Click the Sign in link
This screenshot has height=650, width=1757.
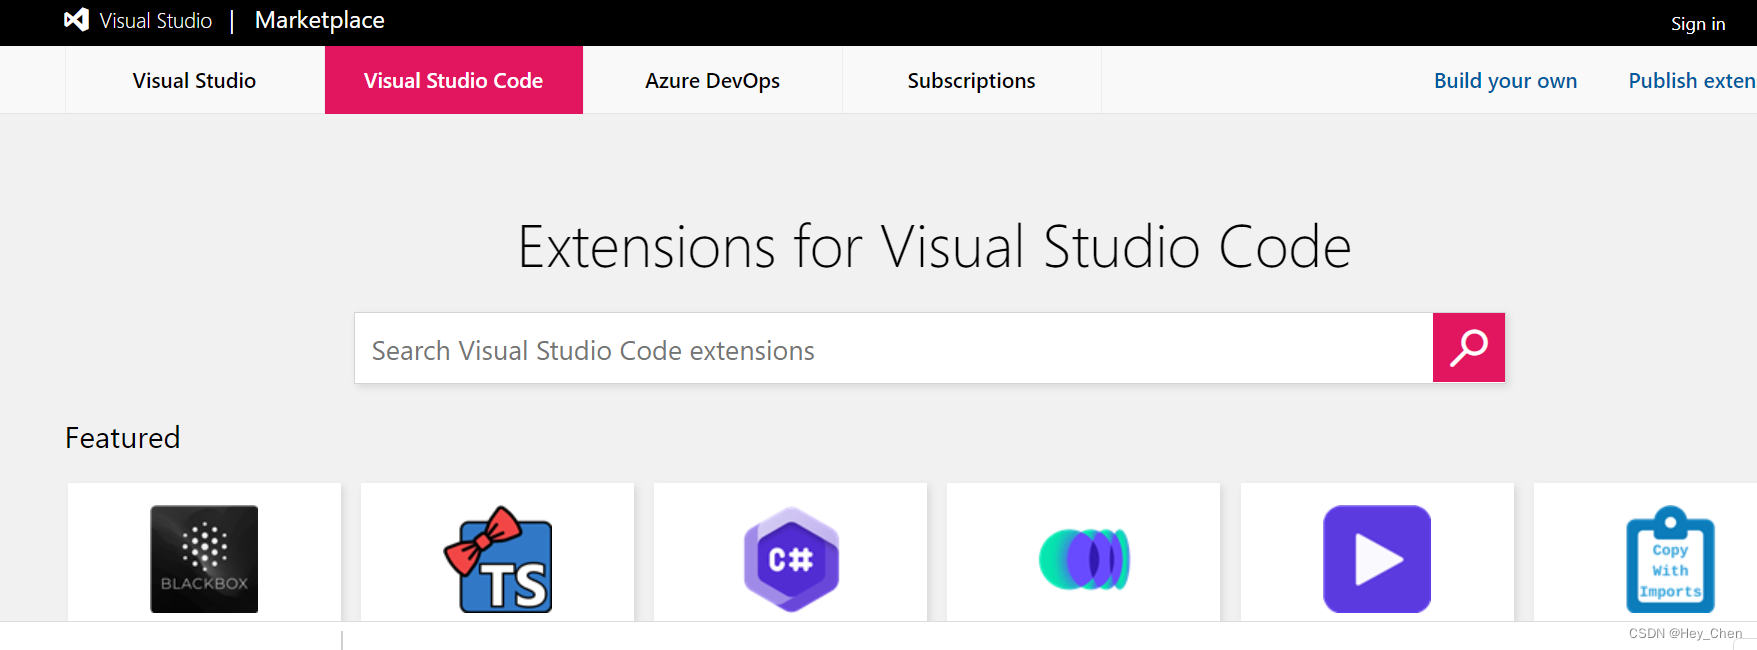[x=1698, y=24]
